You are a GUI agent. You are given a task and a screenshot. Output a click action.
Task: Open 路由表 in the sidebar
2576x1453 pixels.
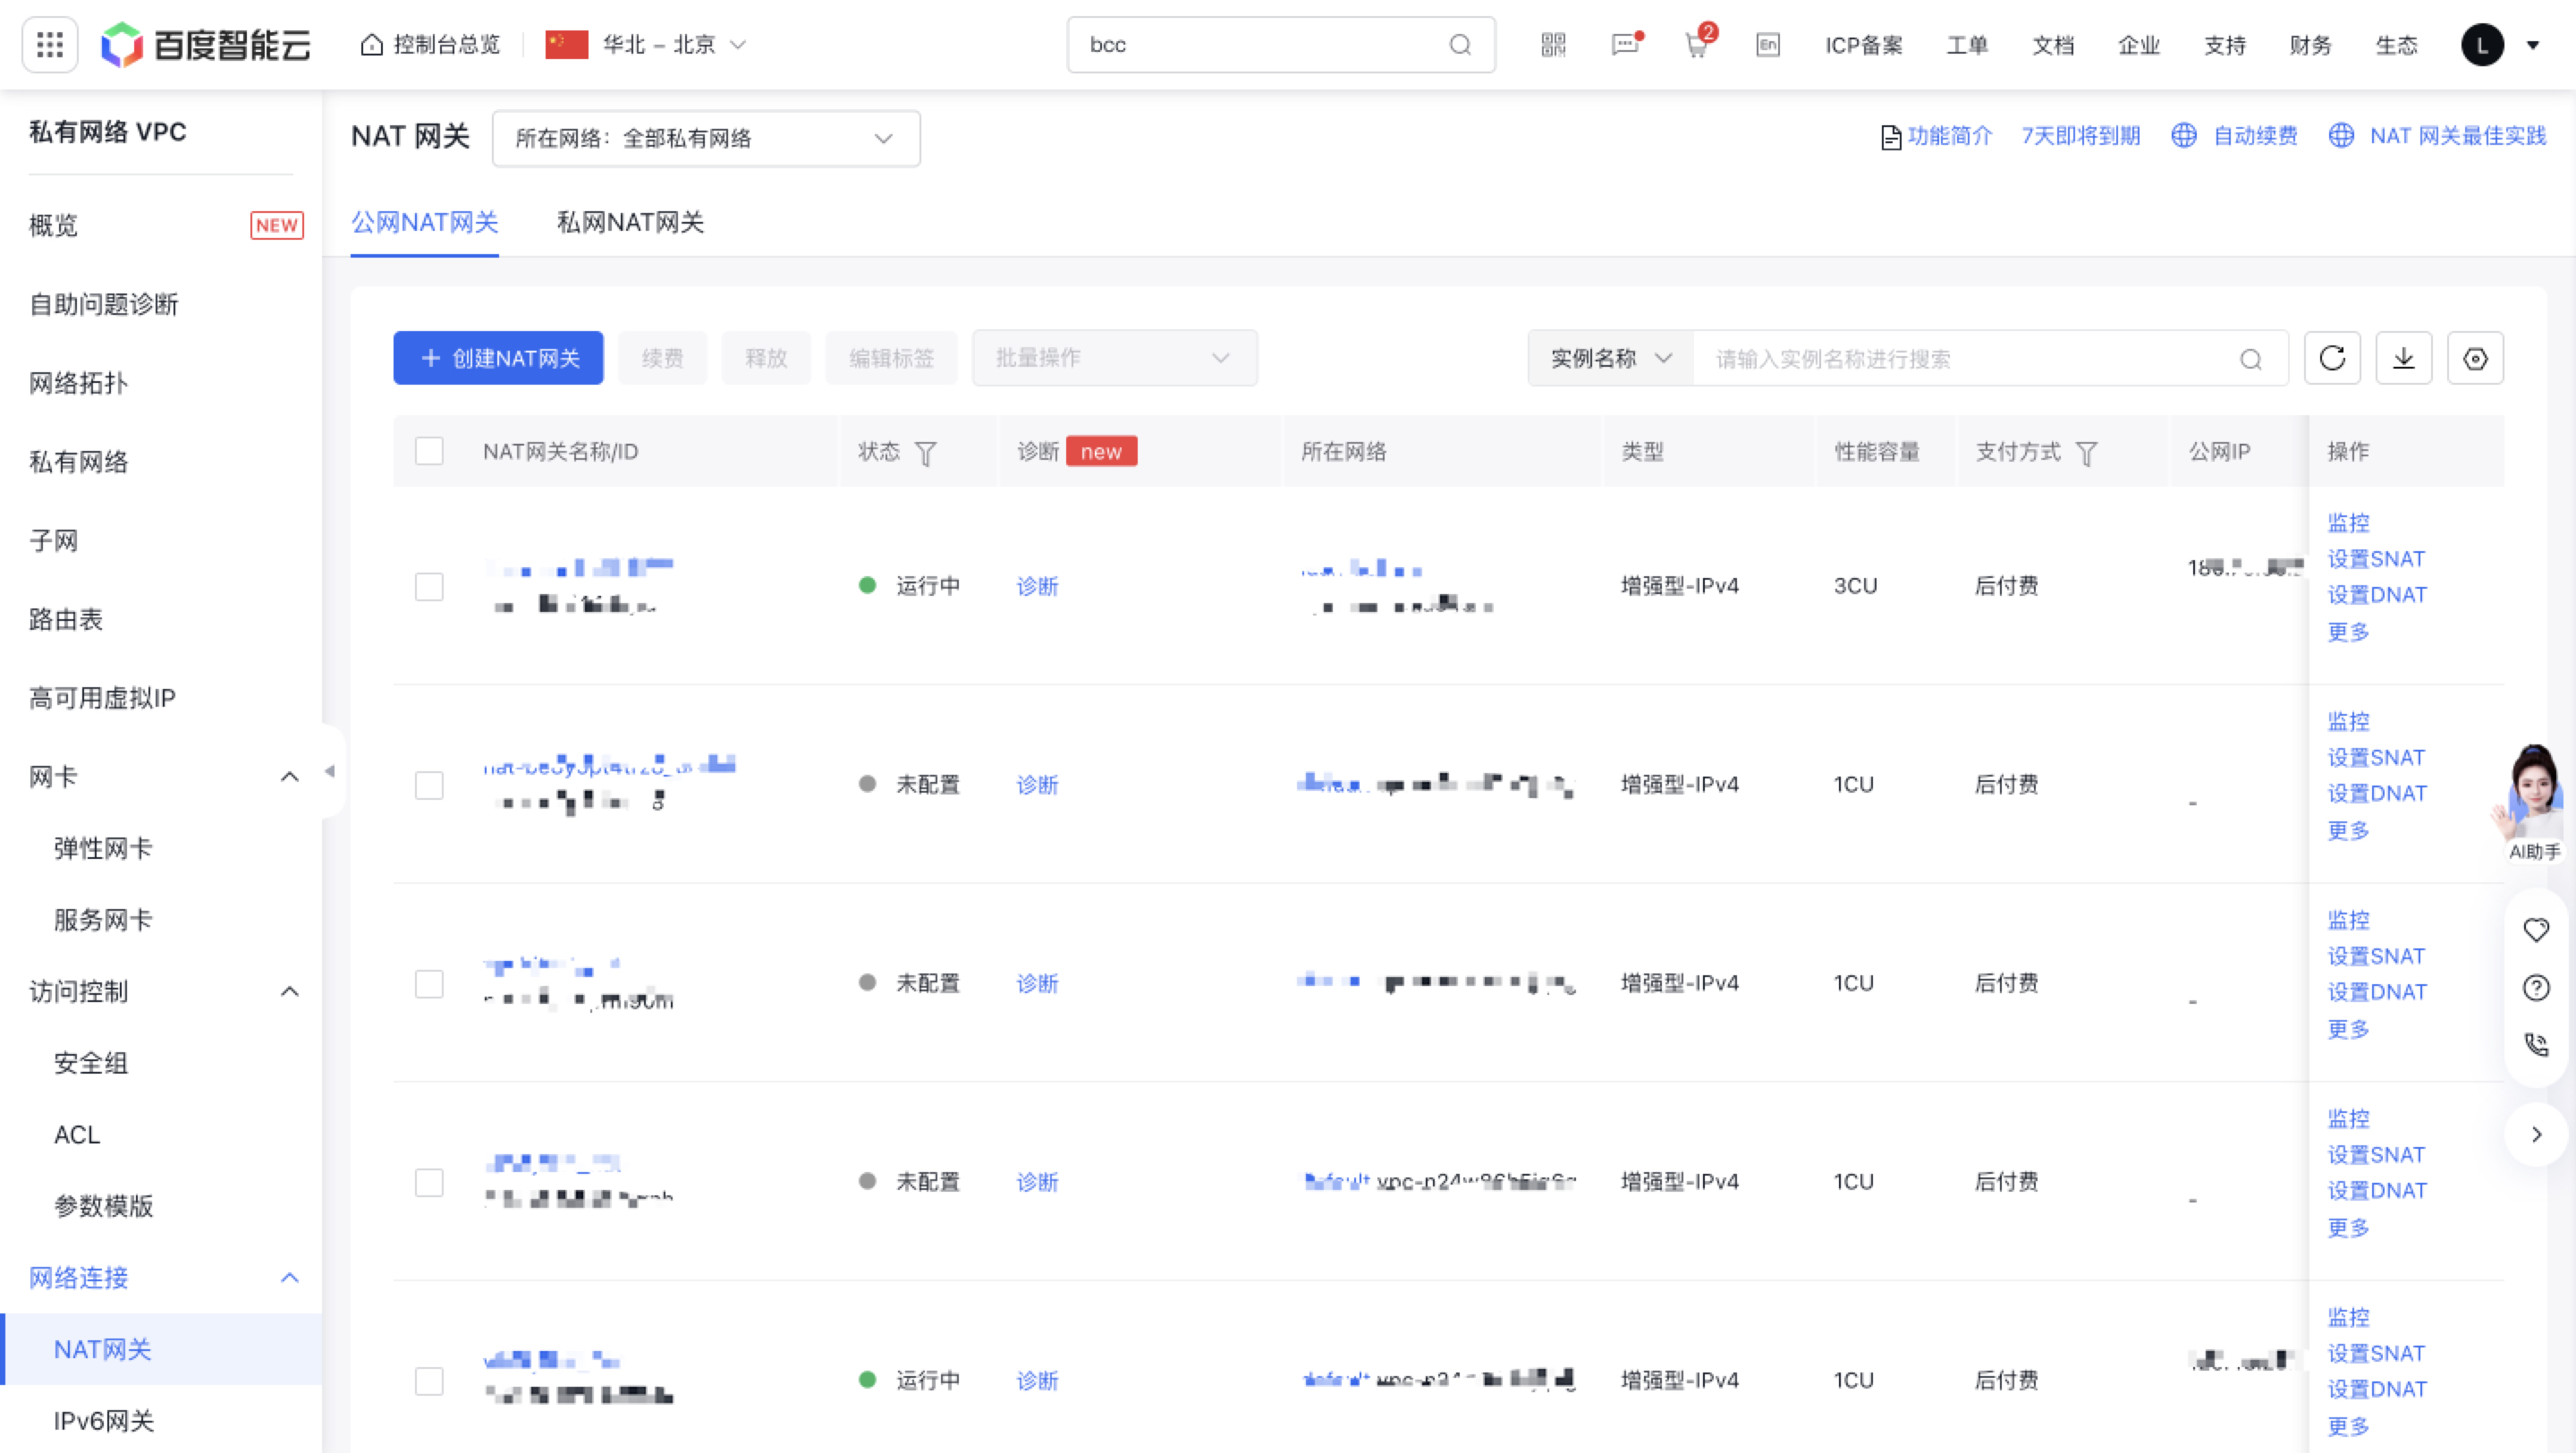tap(66, 619)
